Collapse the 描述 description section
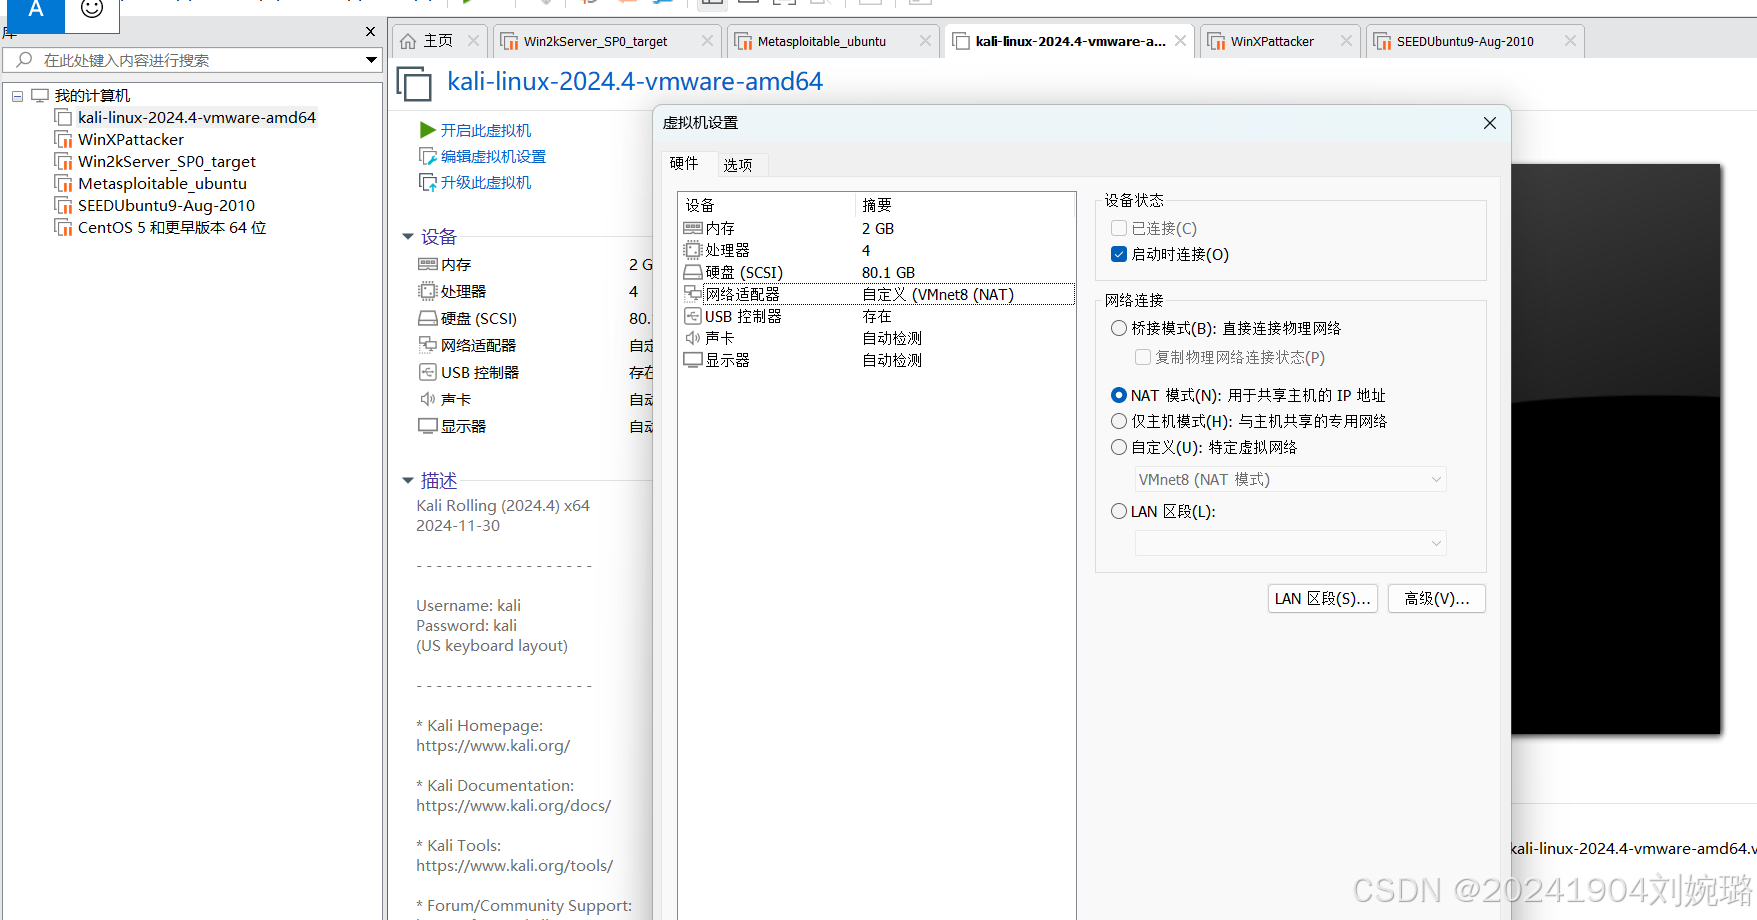 pos(408,481)
